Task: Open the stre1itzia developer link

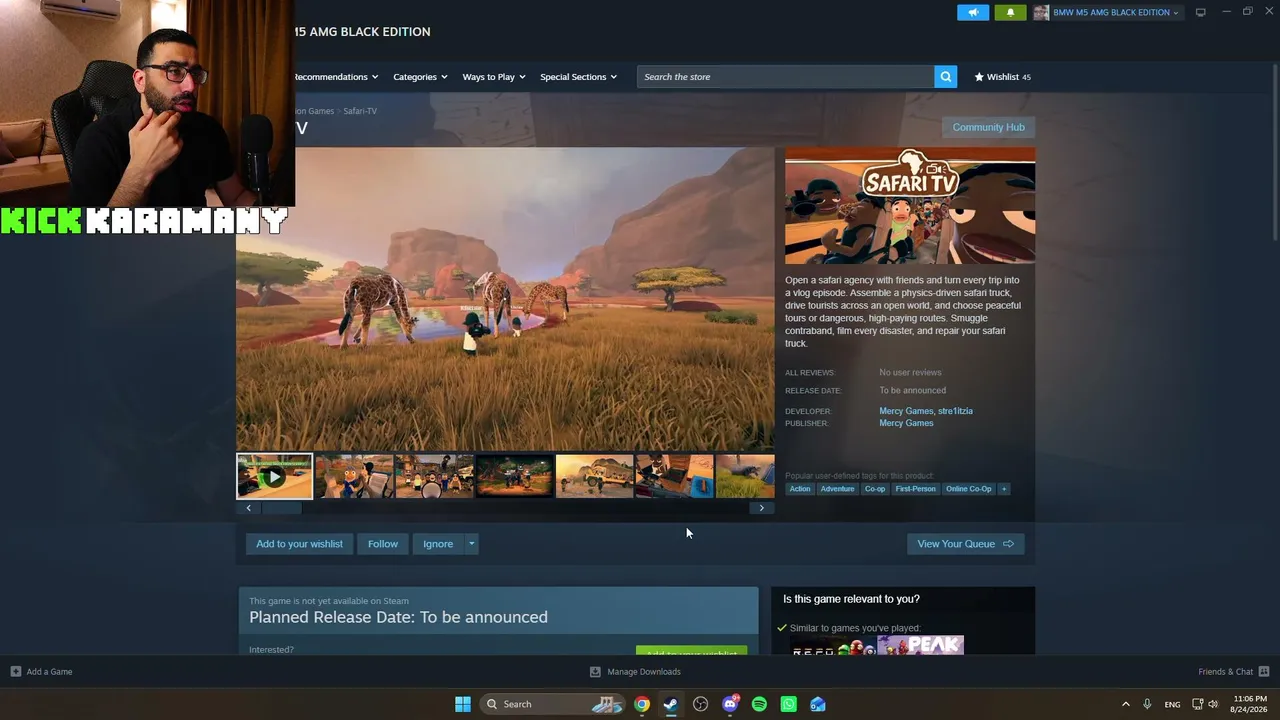Action: click(955, 411)
